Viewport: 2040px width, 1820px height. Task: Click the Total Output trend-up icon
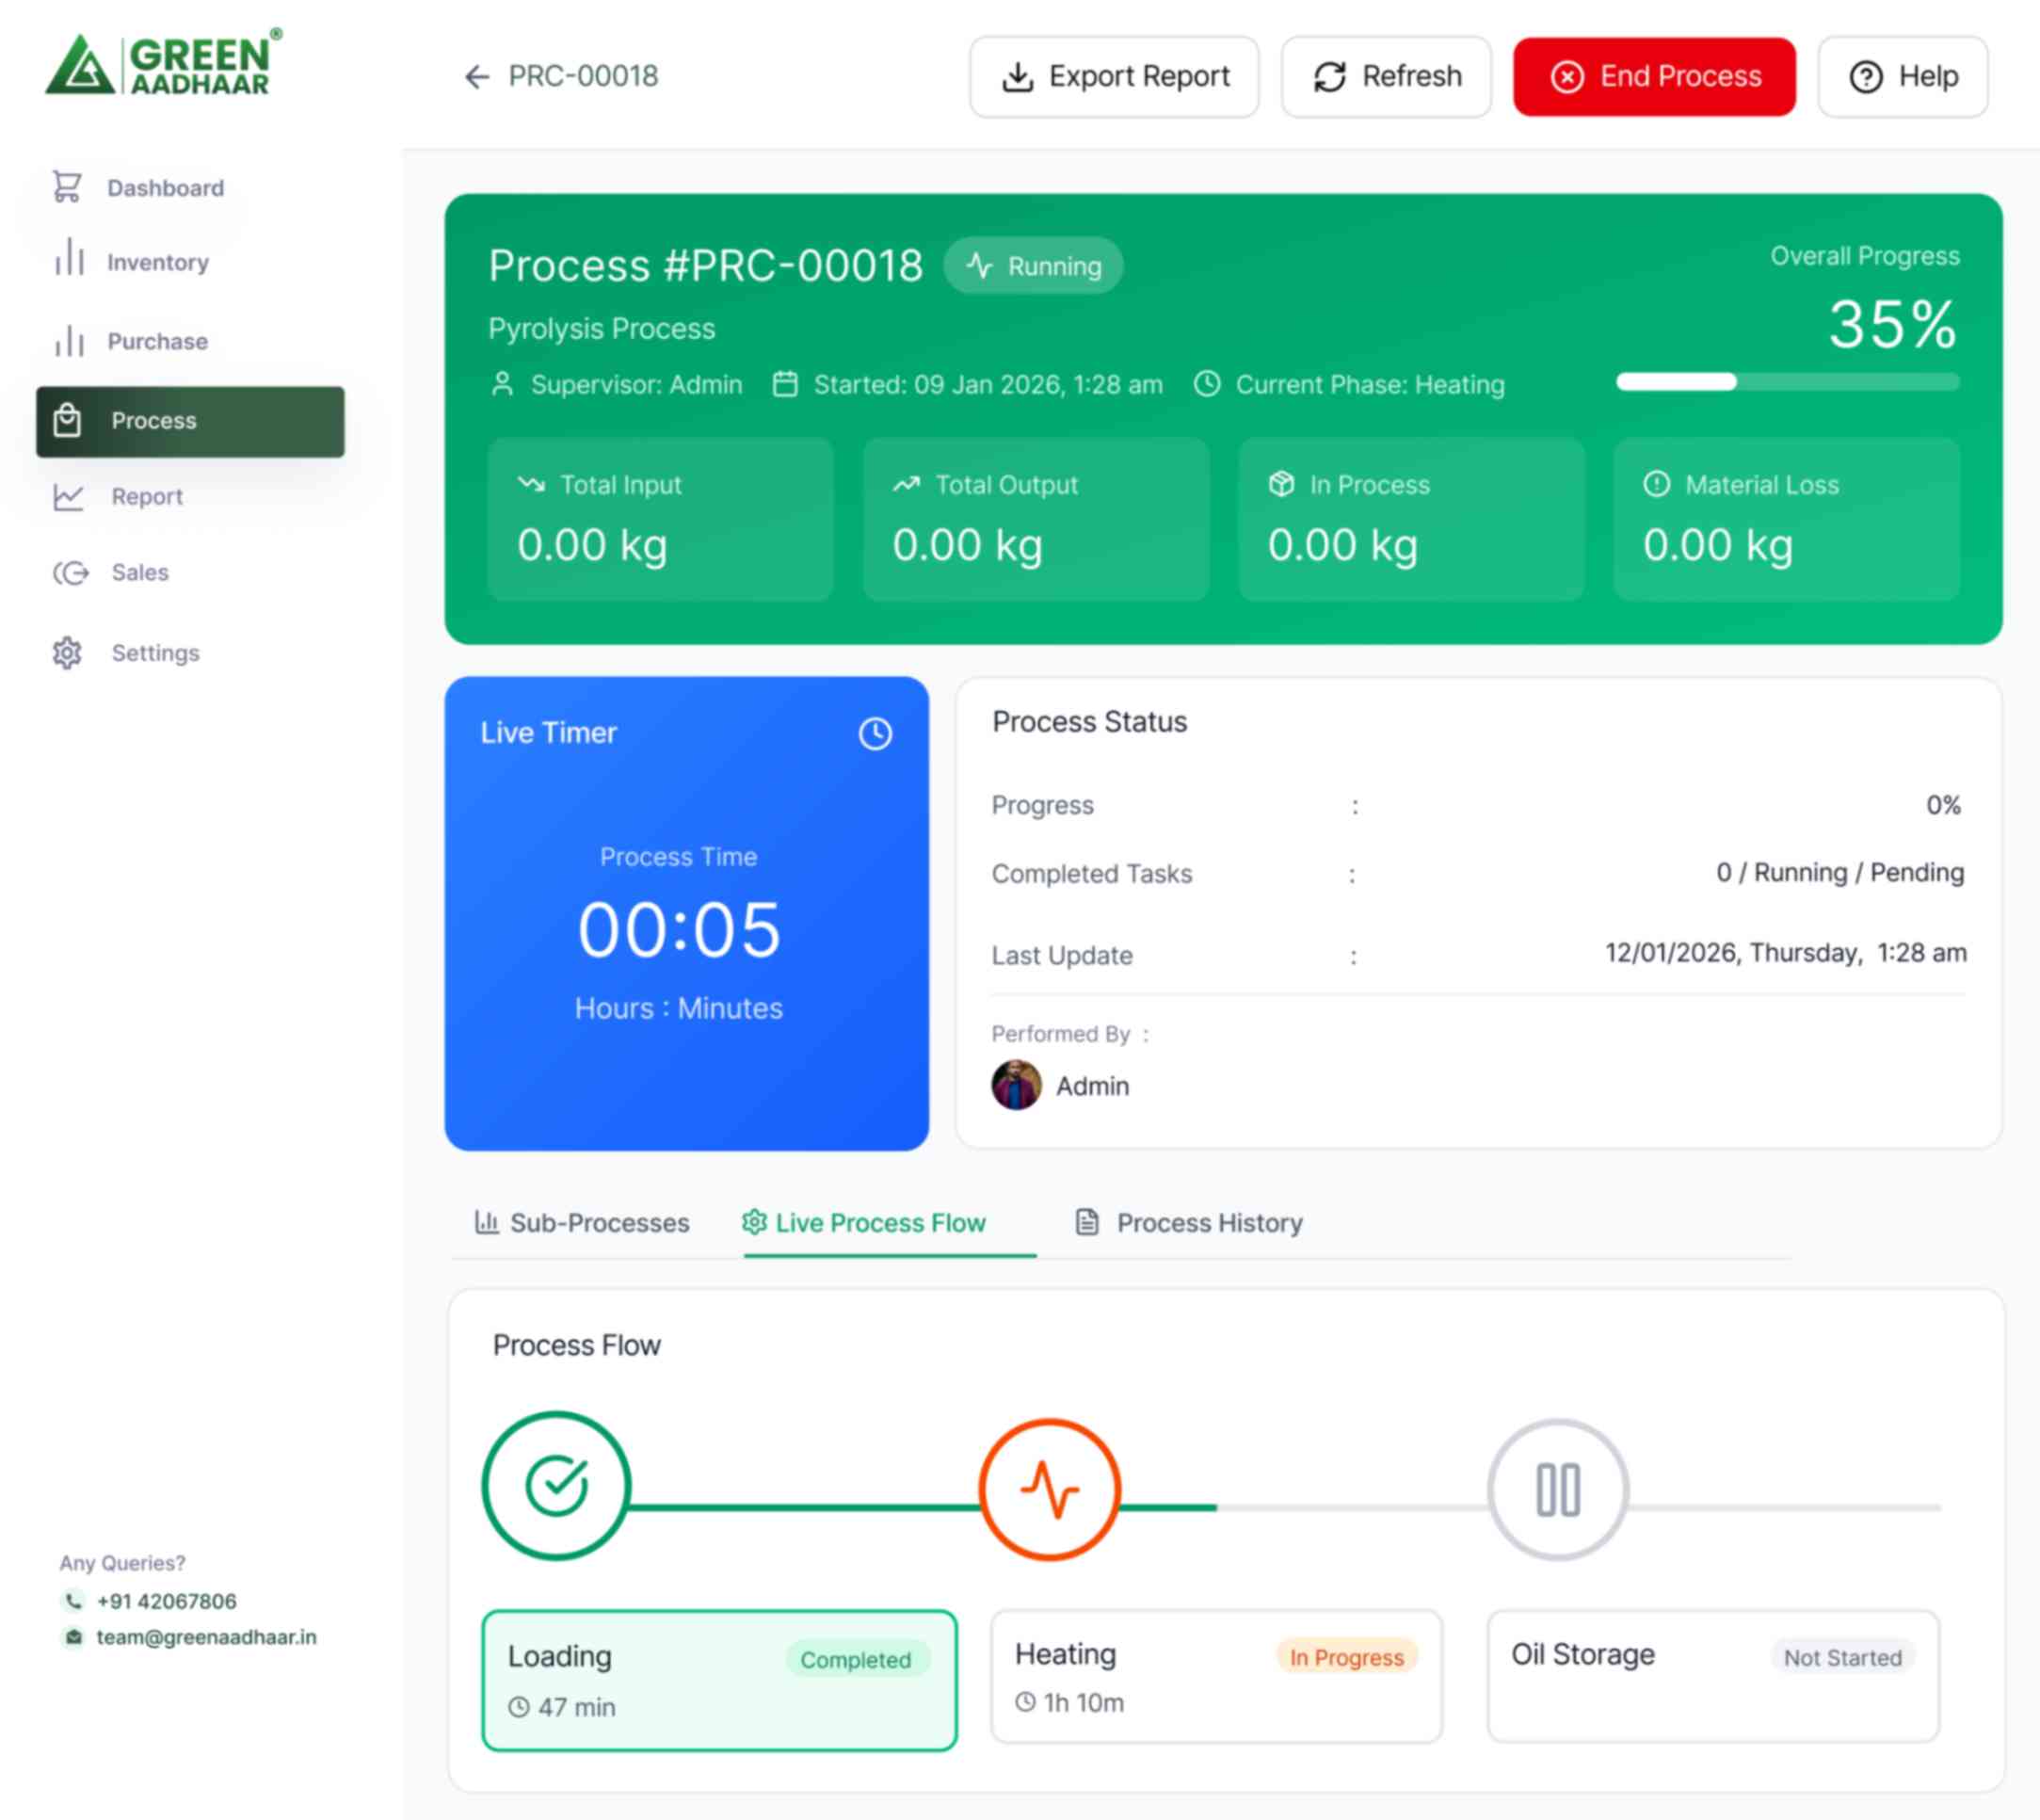[x=906, y=484]
